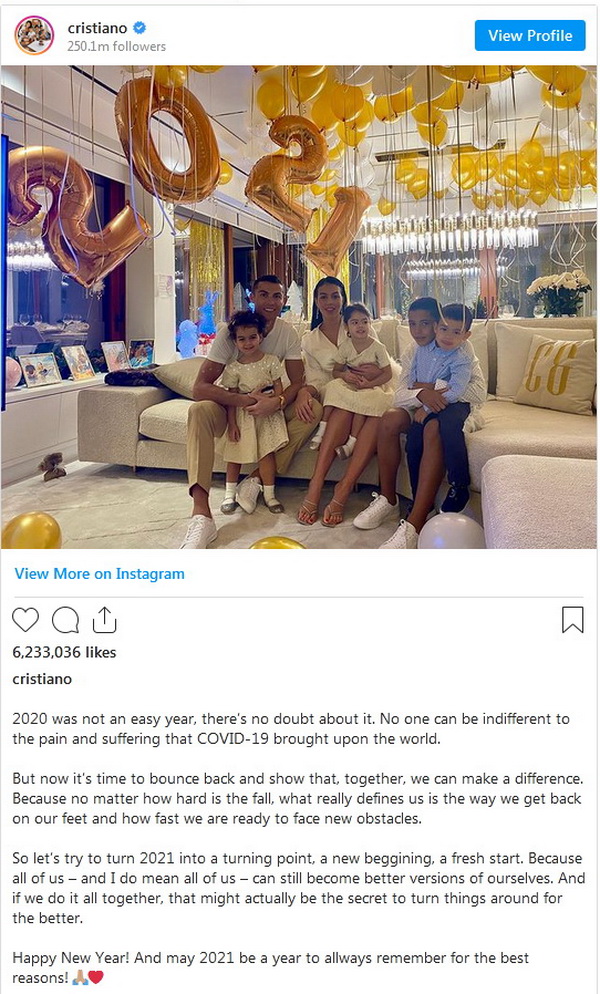The image size is (600, 994).
Task: Click the gold CG monogram pillow
Action: [556, 374]
